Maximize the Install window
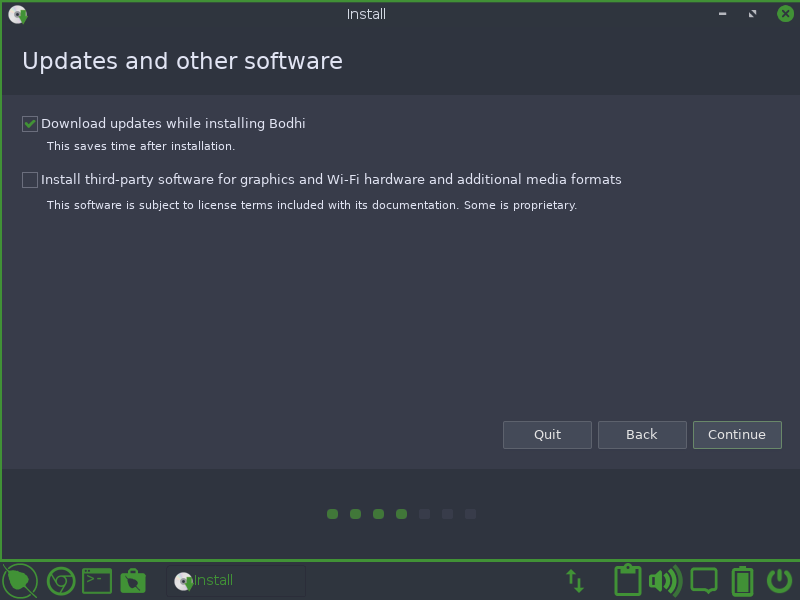 pyautogui.click(x=753, y=14)
